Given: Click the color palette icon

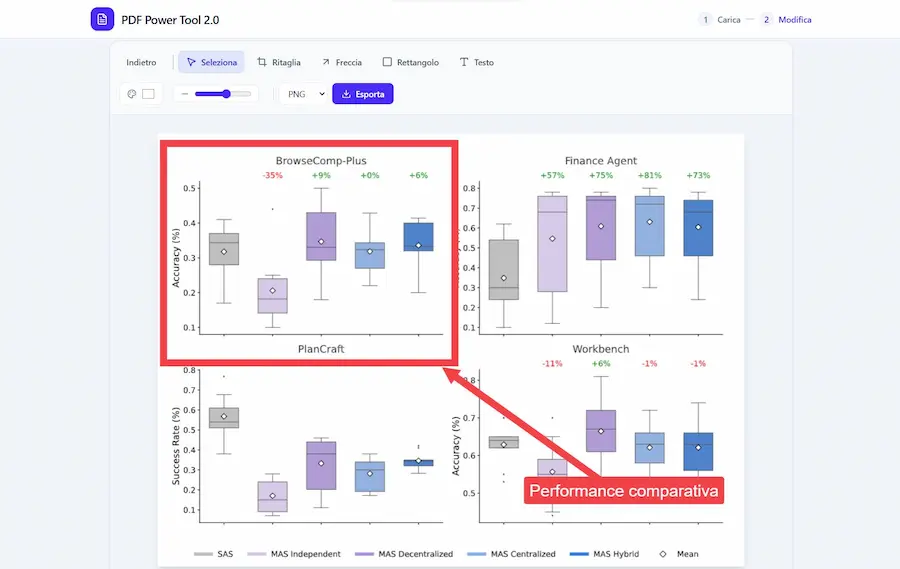Looking at the screenshot, I should pyautogui.click(x=131, y=94).
